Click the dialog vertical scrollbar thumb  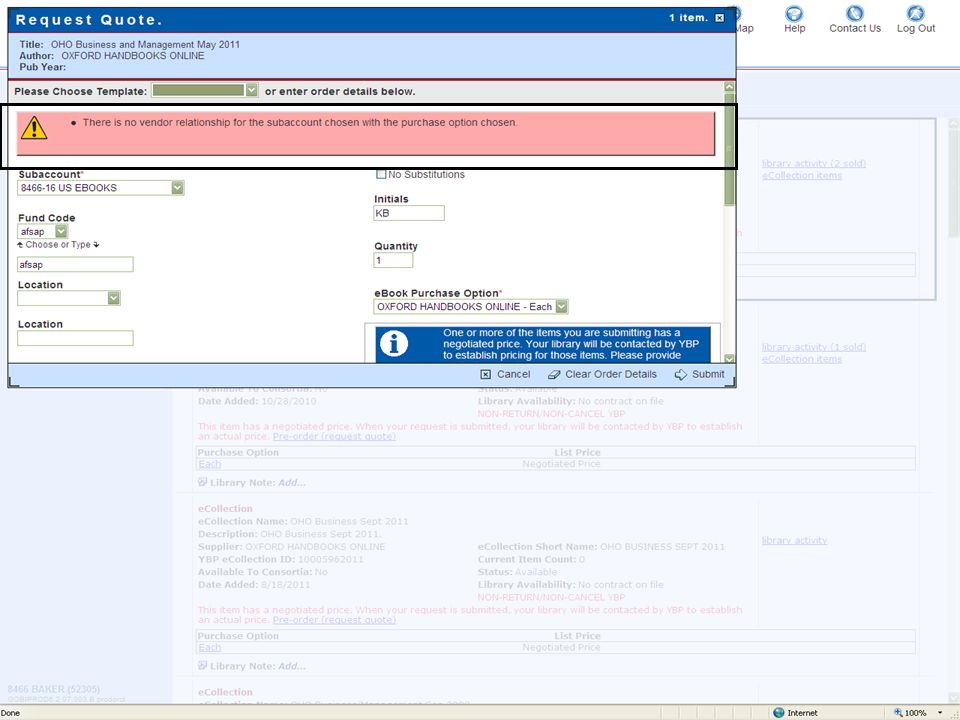729,149
